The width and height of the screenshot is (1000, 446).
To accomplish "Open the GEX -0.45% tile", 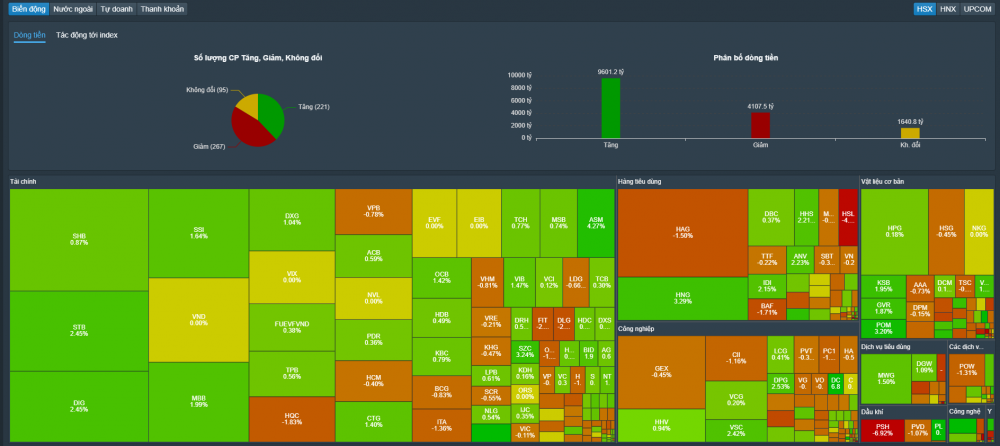I will point(661,372).
